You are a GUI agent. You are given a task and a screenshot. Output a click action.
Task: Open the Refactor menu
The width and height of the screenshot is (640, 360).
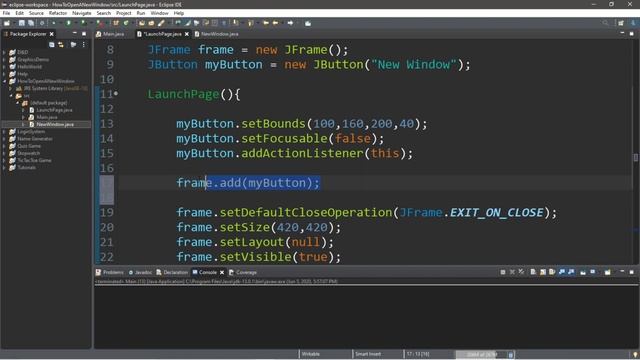[58, 13]
